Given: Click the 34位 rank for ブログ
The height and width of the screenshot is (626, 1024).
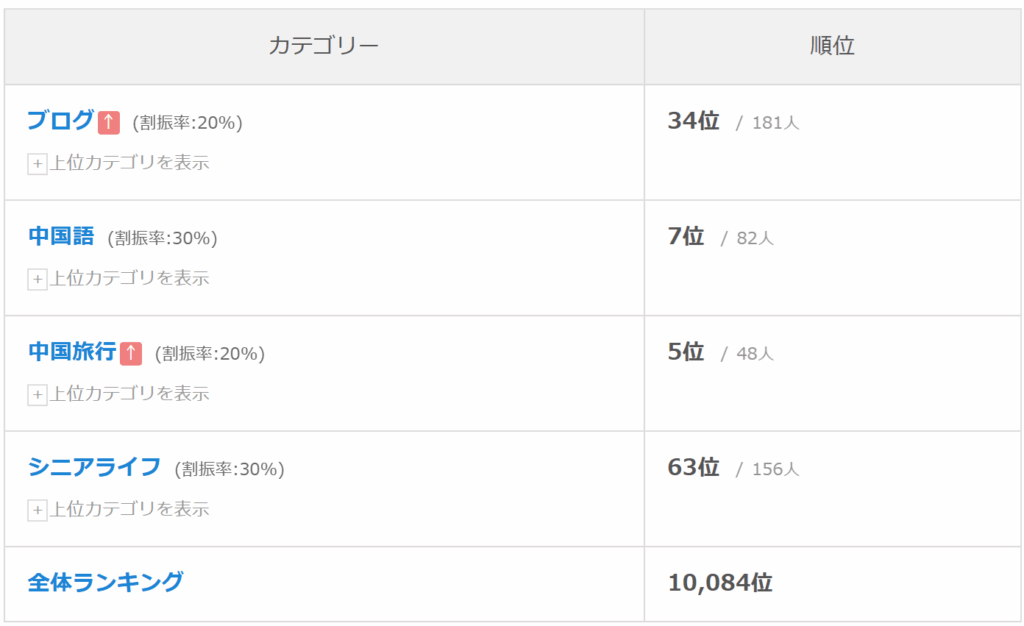Looking at the screenshot, I should click(693, 121).
